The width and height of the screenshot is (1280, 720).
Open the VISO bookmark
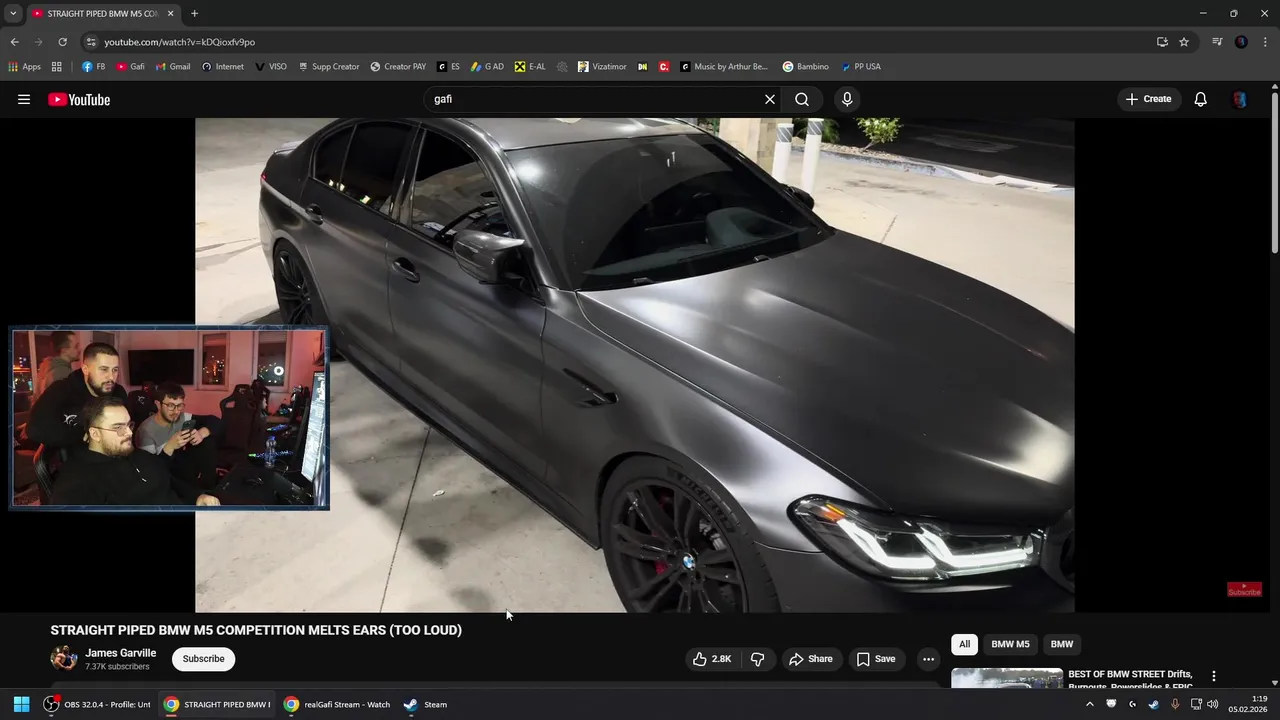coord(270,67)
